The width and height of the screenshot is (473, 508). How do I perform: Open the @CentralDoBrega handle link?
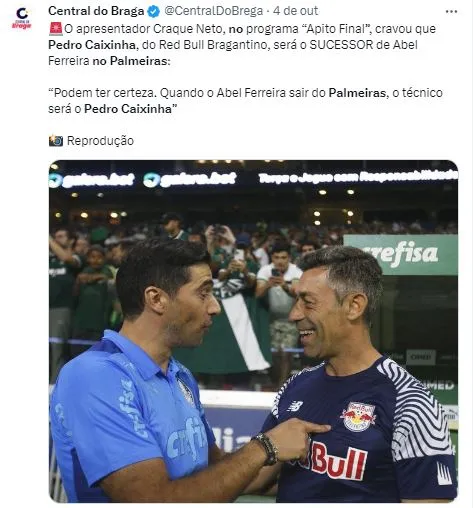(x=213, y=11)
